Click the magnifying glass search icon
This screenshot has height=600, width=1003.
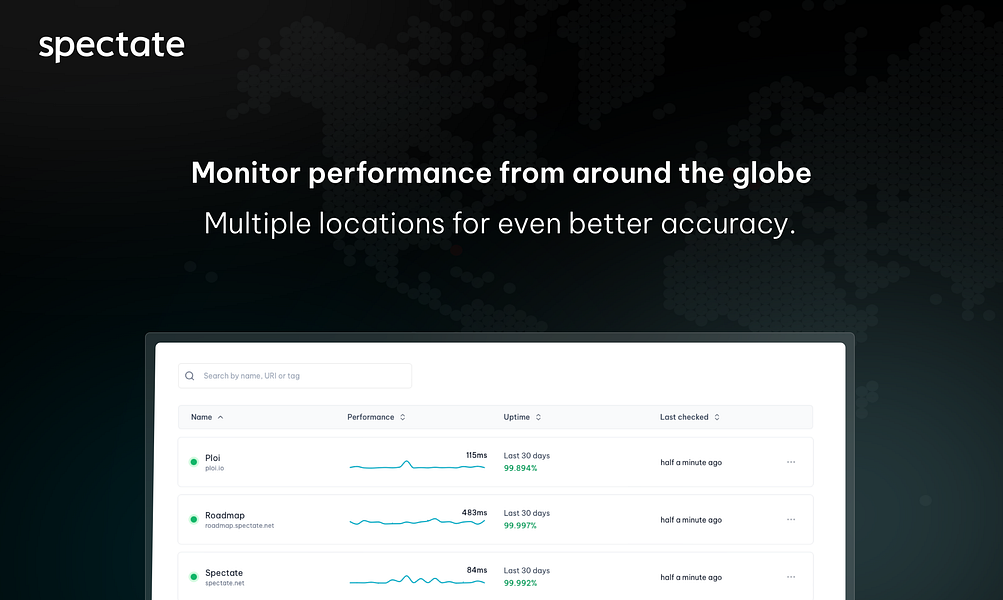pos(189,375)
